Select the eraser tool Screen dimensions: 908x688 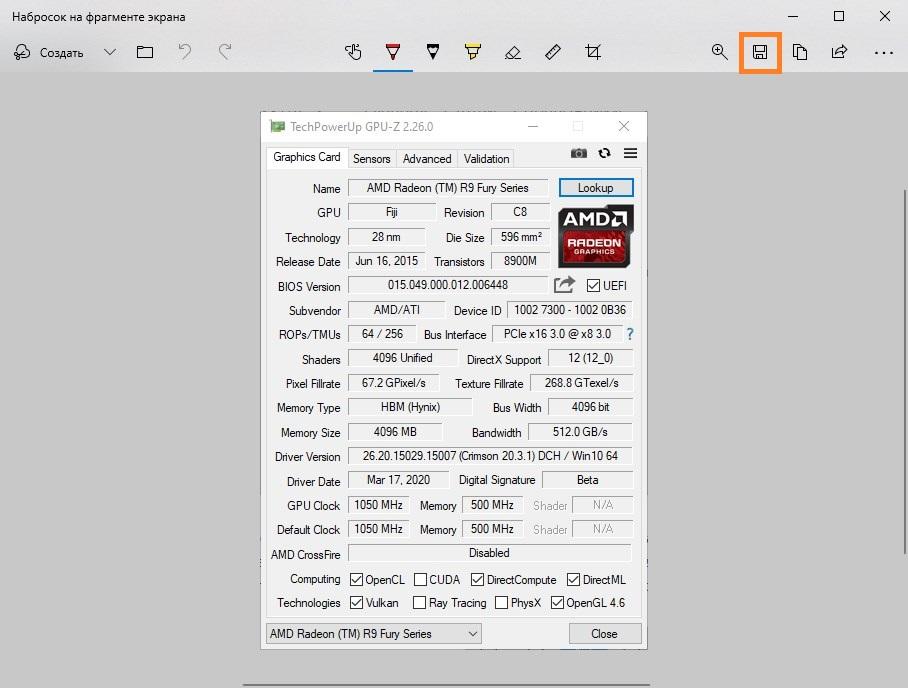[x=512, y=53]
